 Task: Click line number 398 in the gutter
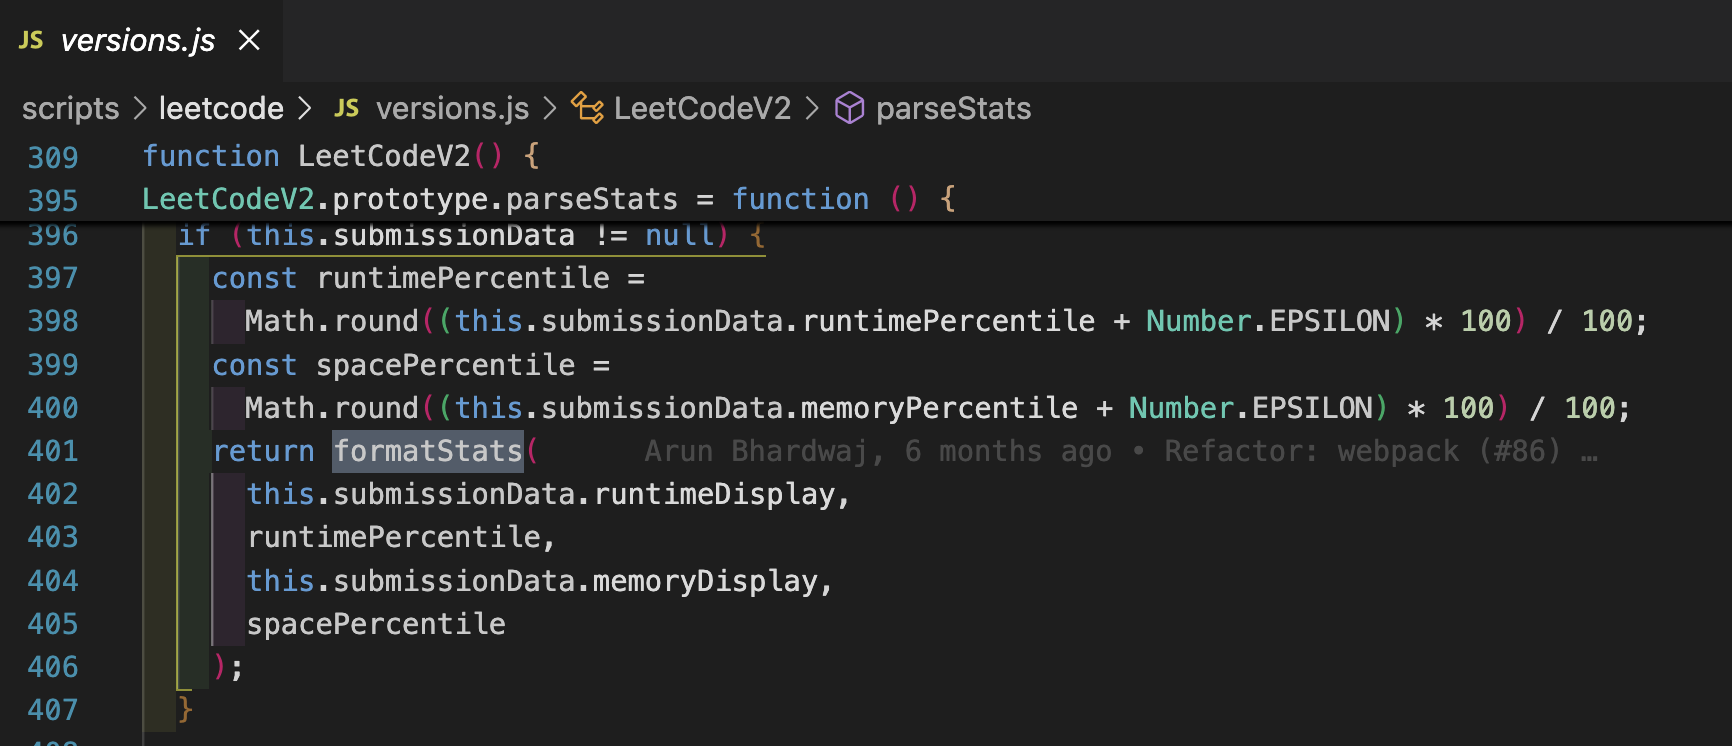click(x=53, y=322)
